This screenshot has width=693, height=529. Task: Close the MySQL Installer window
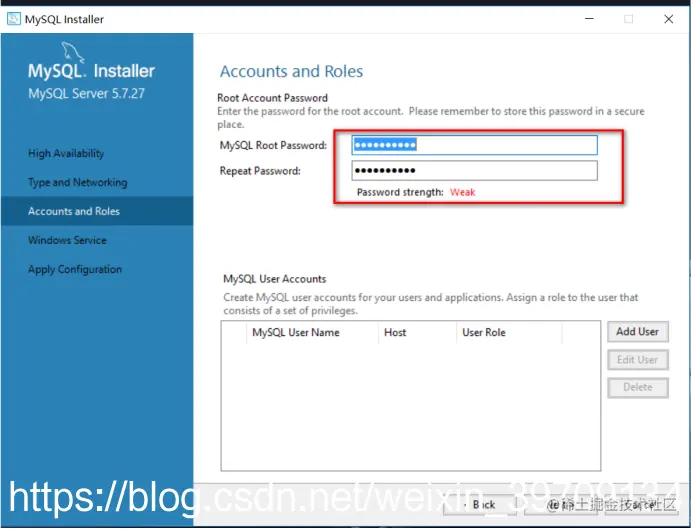point(668,19)
